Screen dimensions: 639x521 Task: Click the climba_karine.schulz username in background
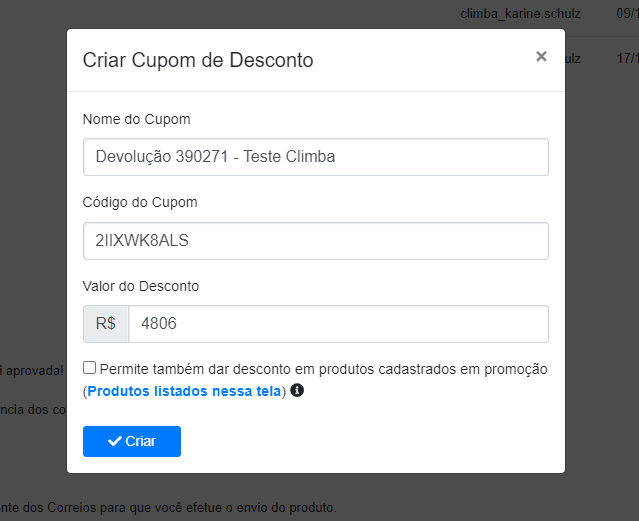click(x=520, y=13)
